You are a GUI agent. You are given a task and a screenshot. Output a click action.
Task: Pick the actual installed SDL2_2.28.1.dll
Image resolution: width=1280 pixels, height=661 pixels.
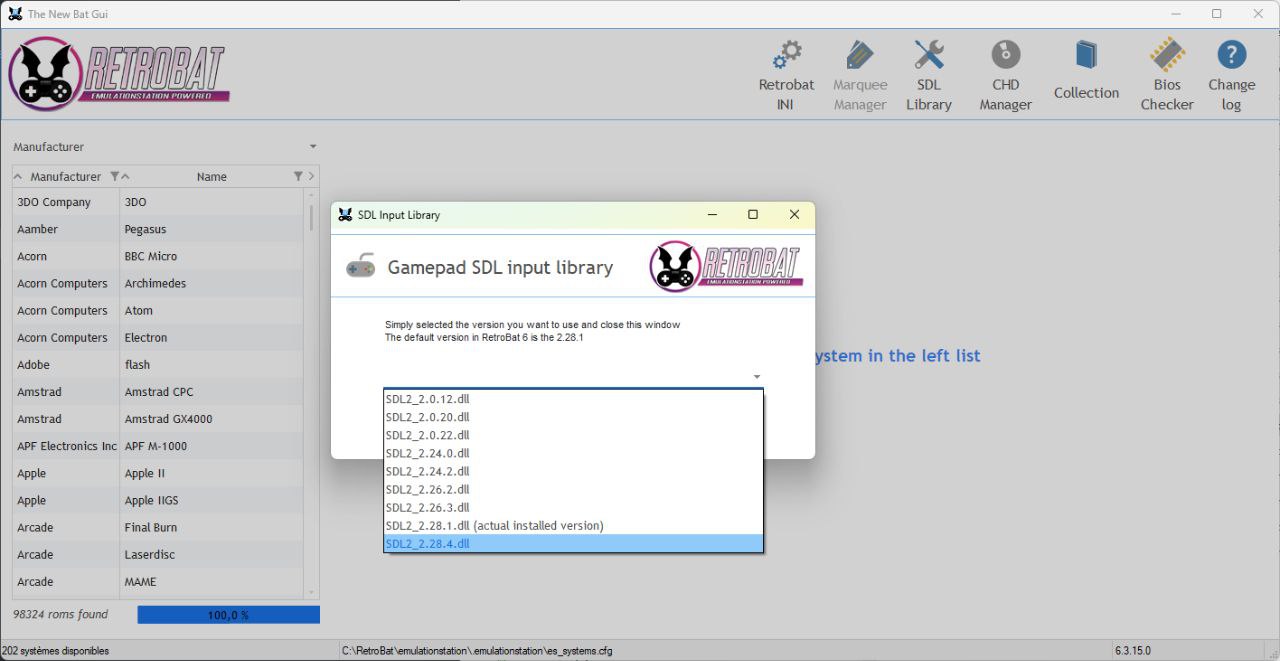[x=573, y=525]
